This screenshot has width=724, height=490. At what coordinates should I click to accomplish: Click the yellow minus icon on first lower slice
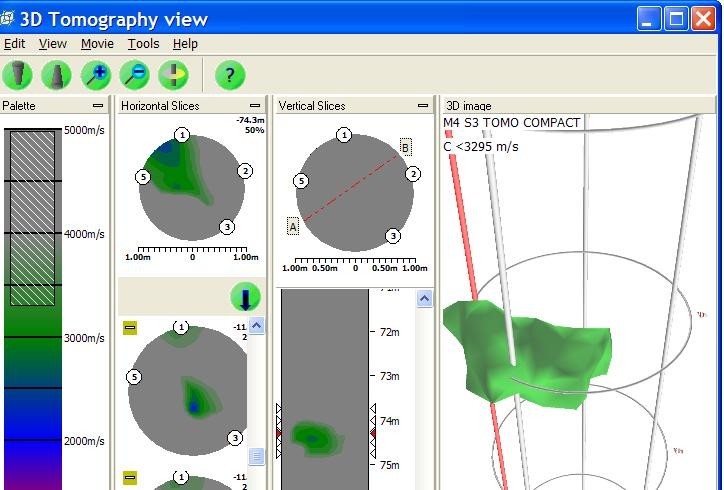[x=129, y=328]
